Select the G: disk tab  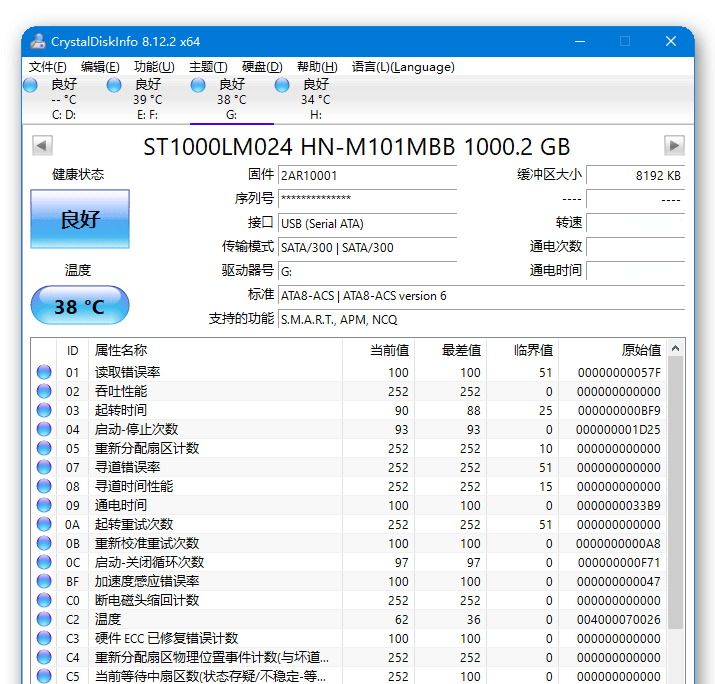232,99
